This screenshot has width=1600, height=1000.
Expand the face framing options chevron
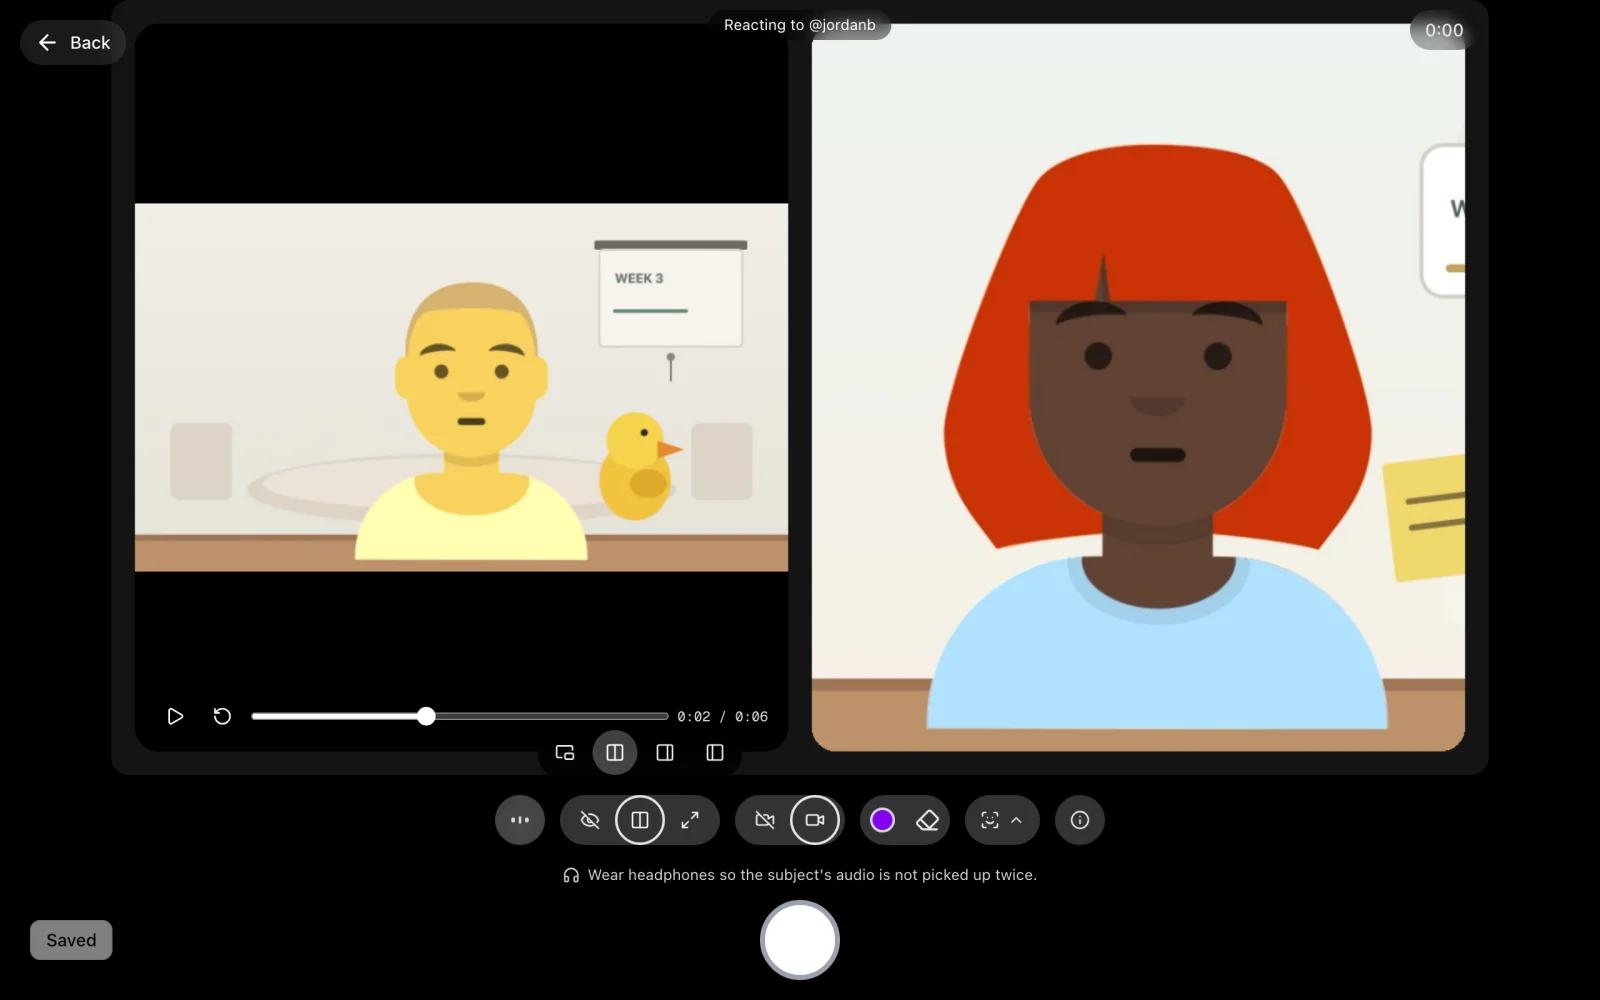coord(1017,820)
